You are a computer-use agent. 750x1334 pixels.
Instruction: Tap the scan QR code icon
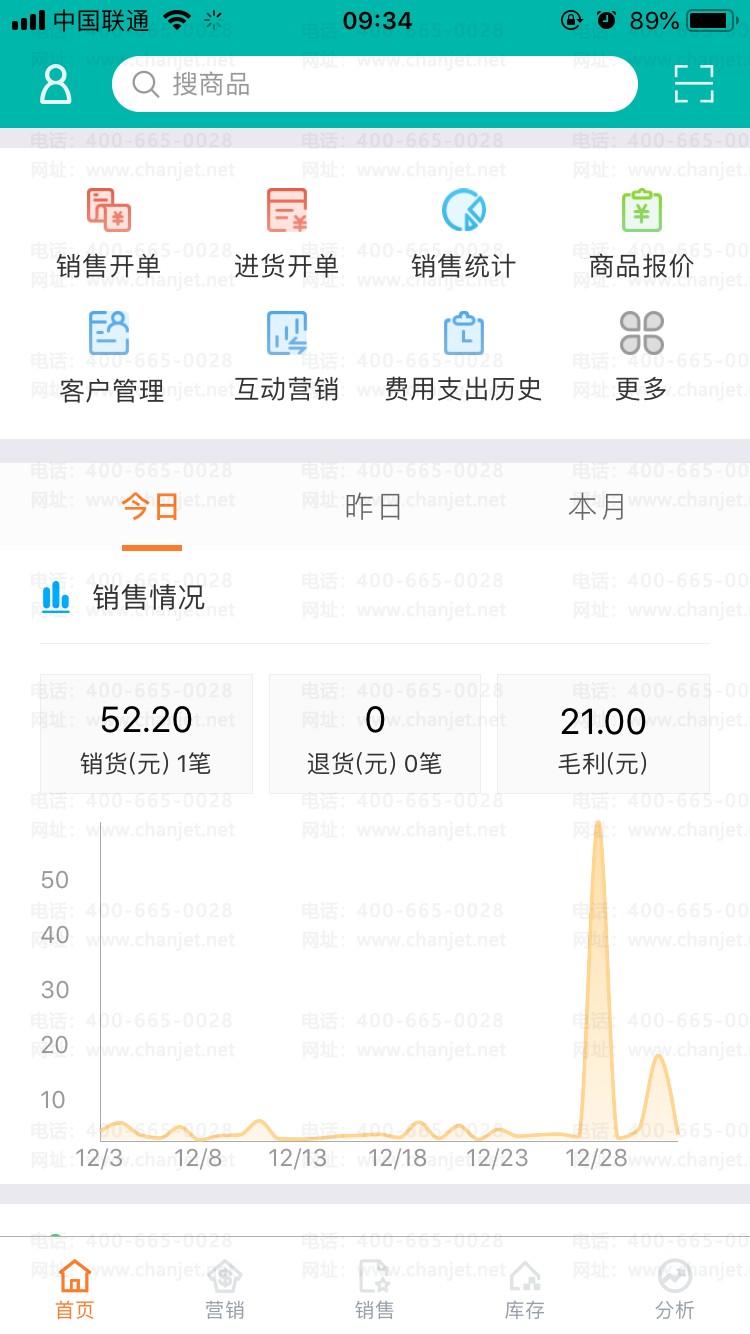pyautogui.click(x=694, y=84)
